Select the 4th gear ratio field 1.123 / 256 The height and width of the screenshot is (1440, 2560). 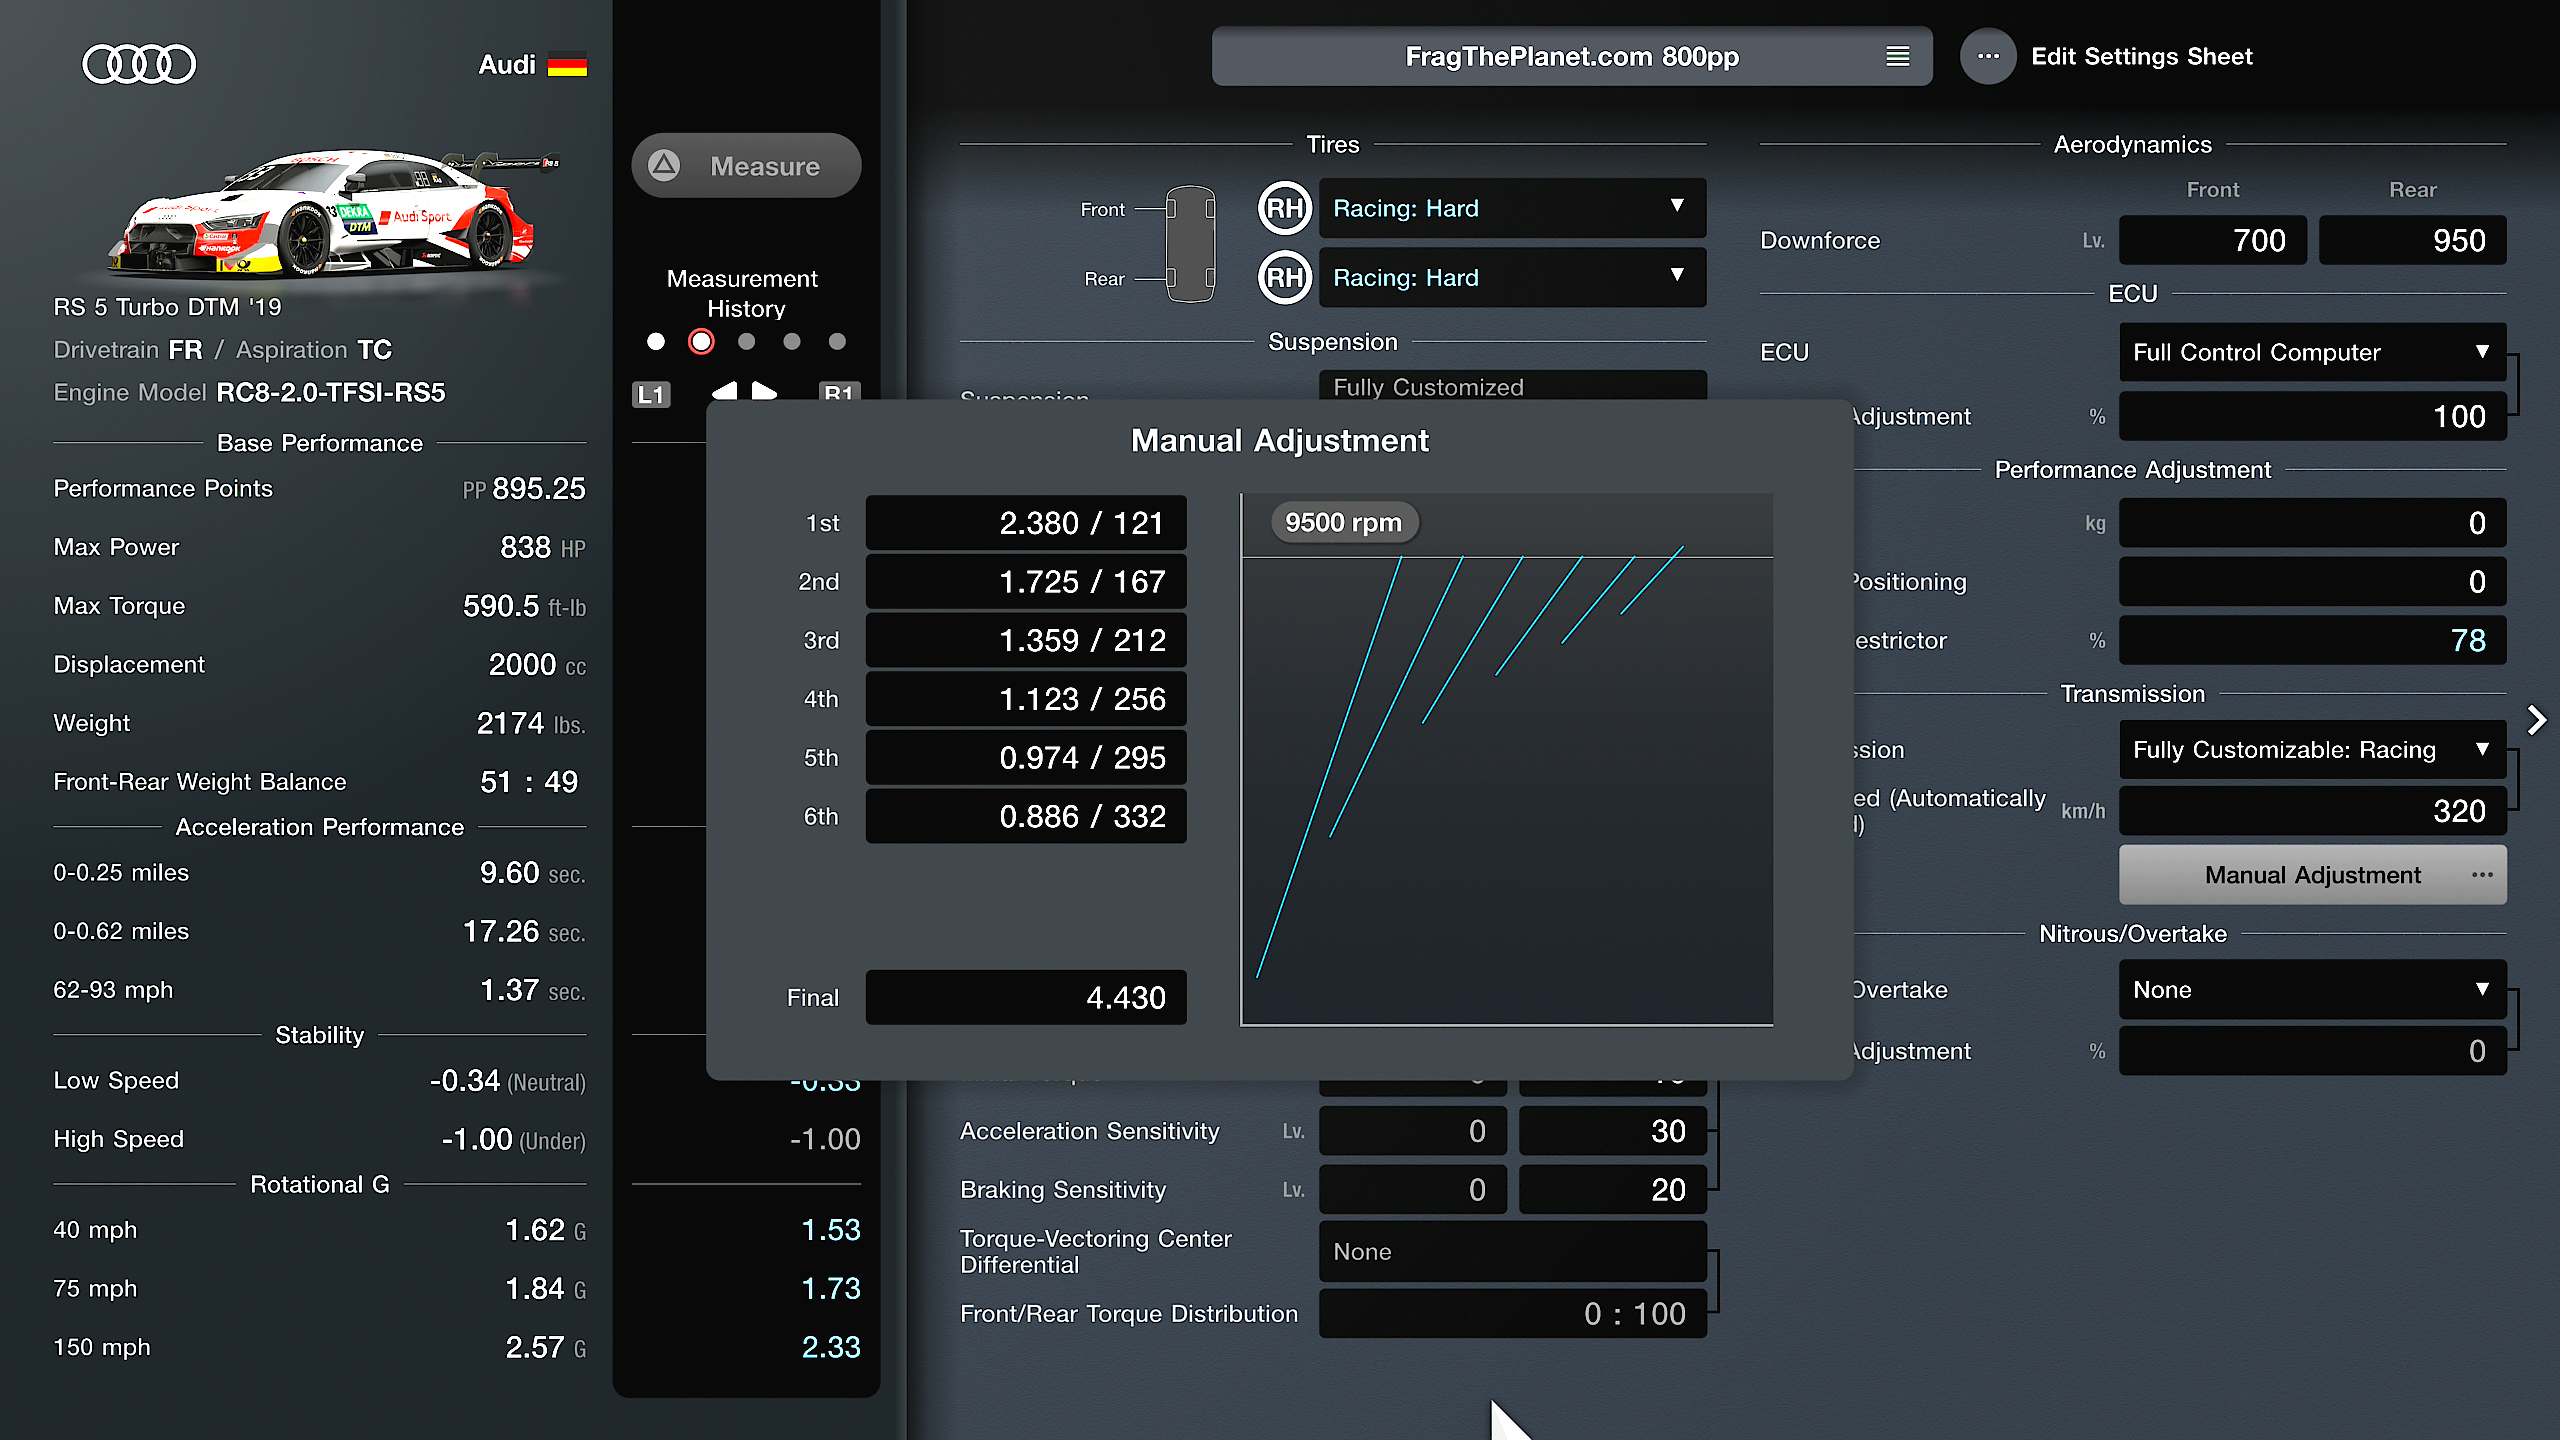pyautogui.click(x=1026, y=699)
